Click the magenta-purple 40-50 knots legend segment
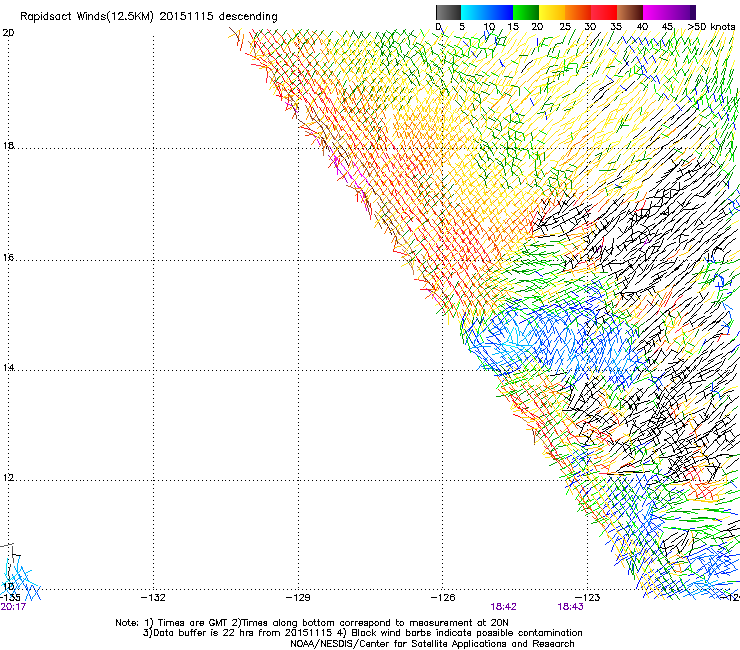 [x=669, y=12]
